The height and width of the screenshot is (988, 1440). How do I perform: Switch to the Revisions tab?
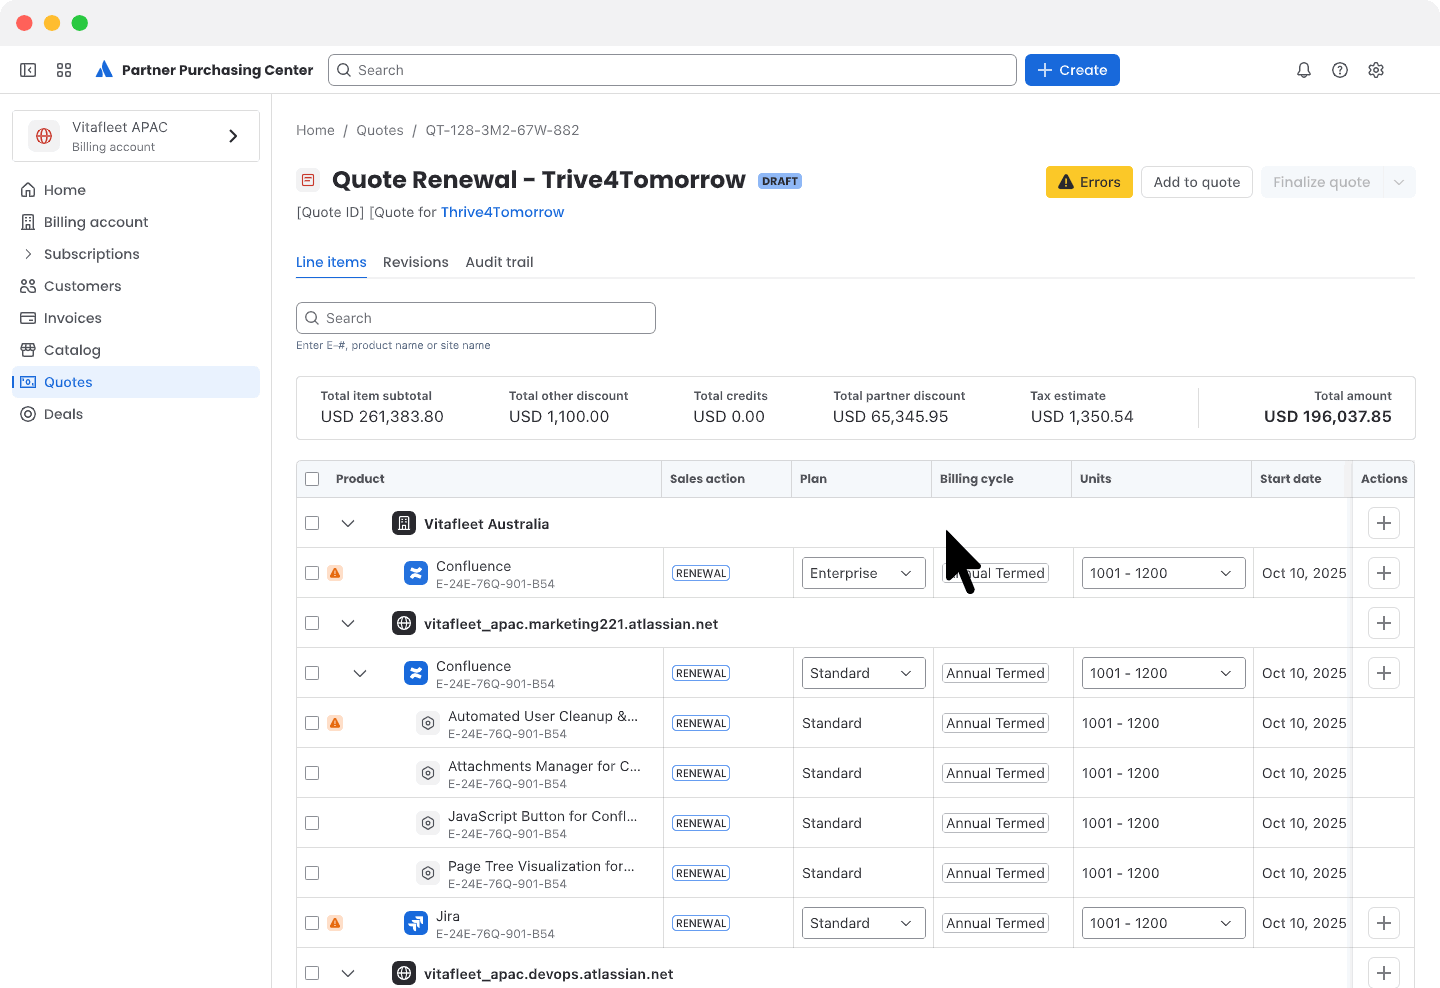pyautogui.click(x=416, y=262)
